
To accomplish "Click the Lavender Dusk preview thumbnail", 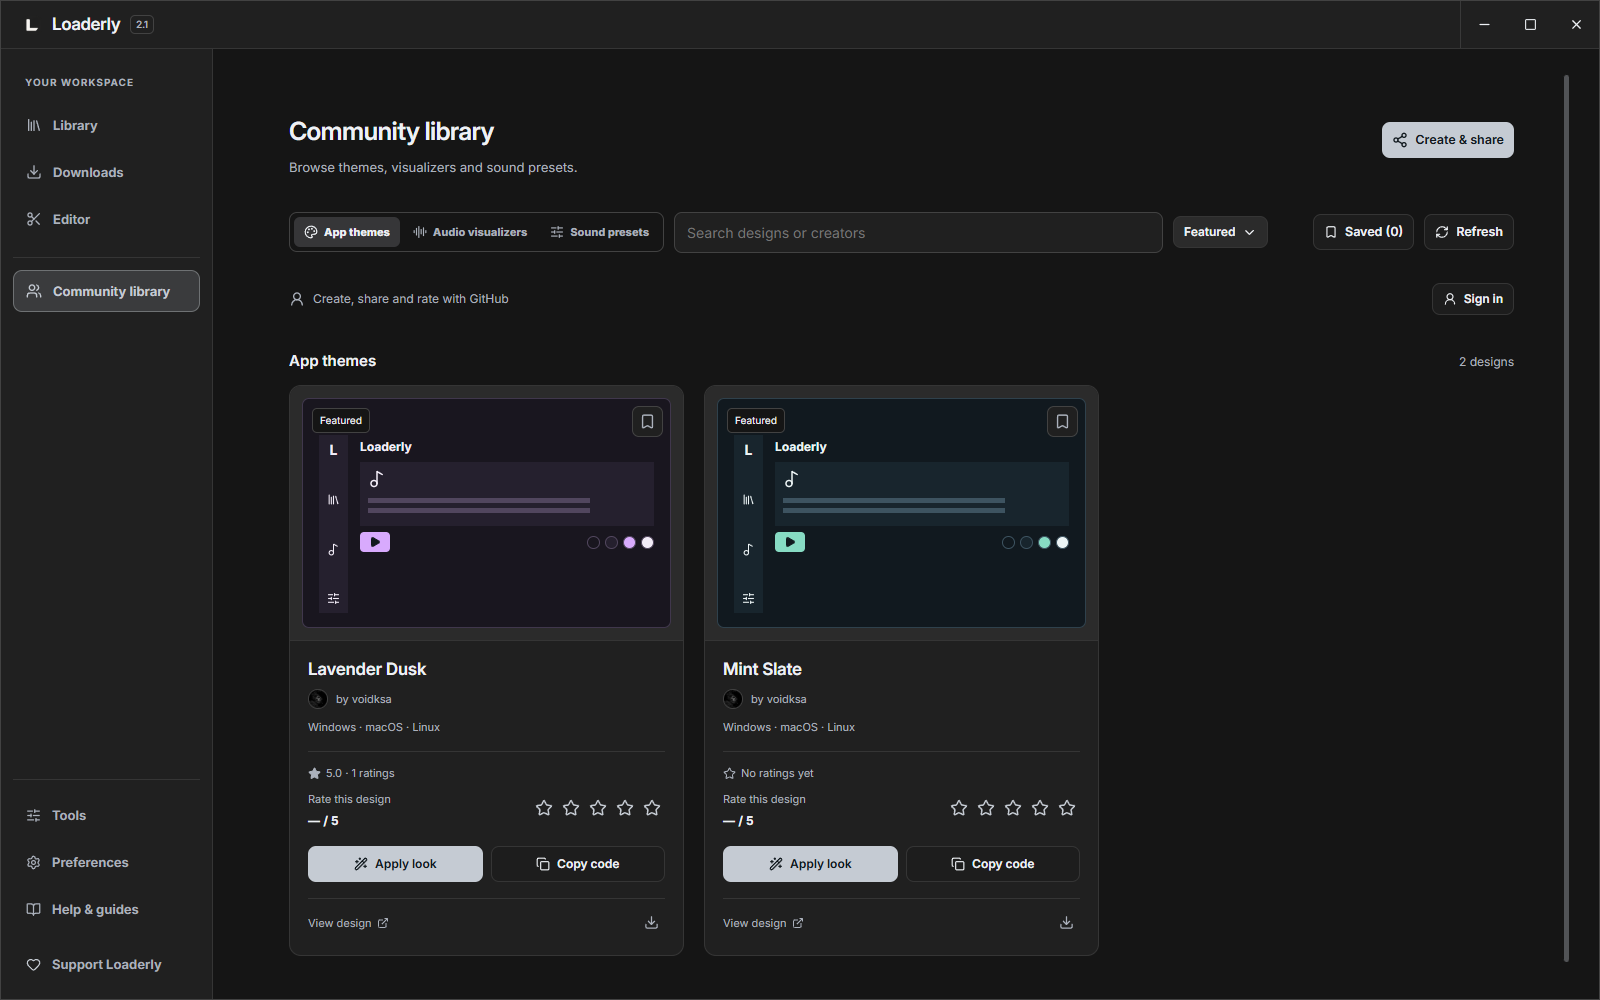I will click(487, 513).
